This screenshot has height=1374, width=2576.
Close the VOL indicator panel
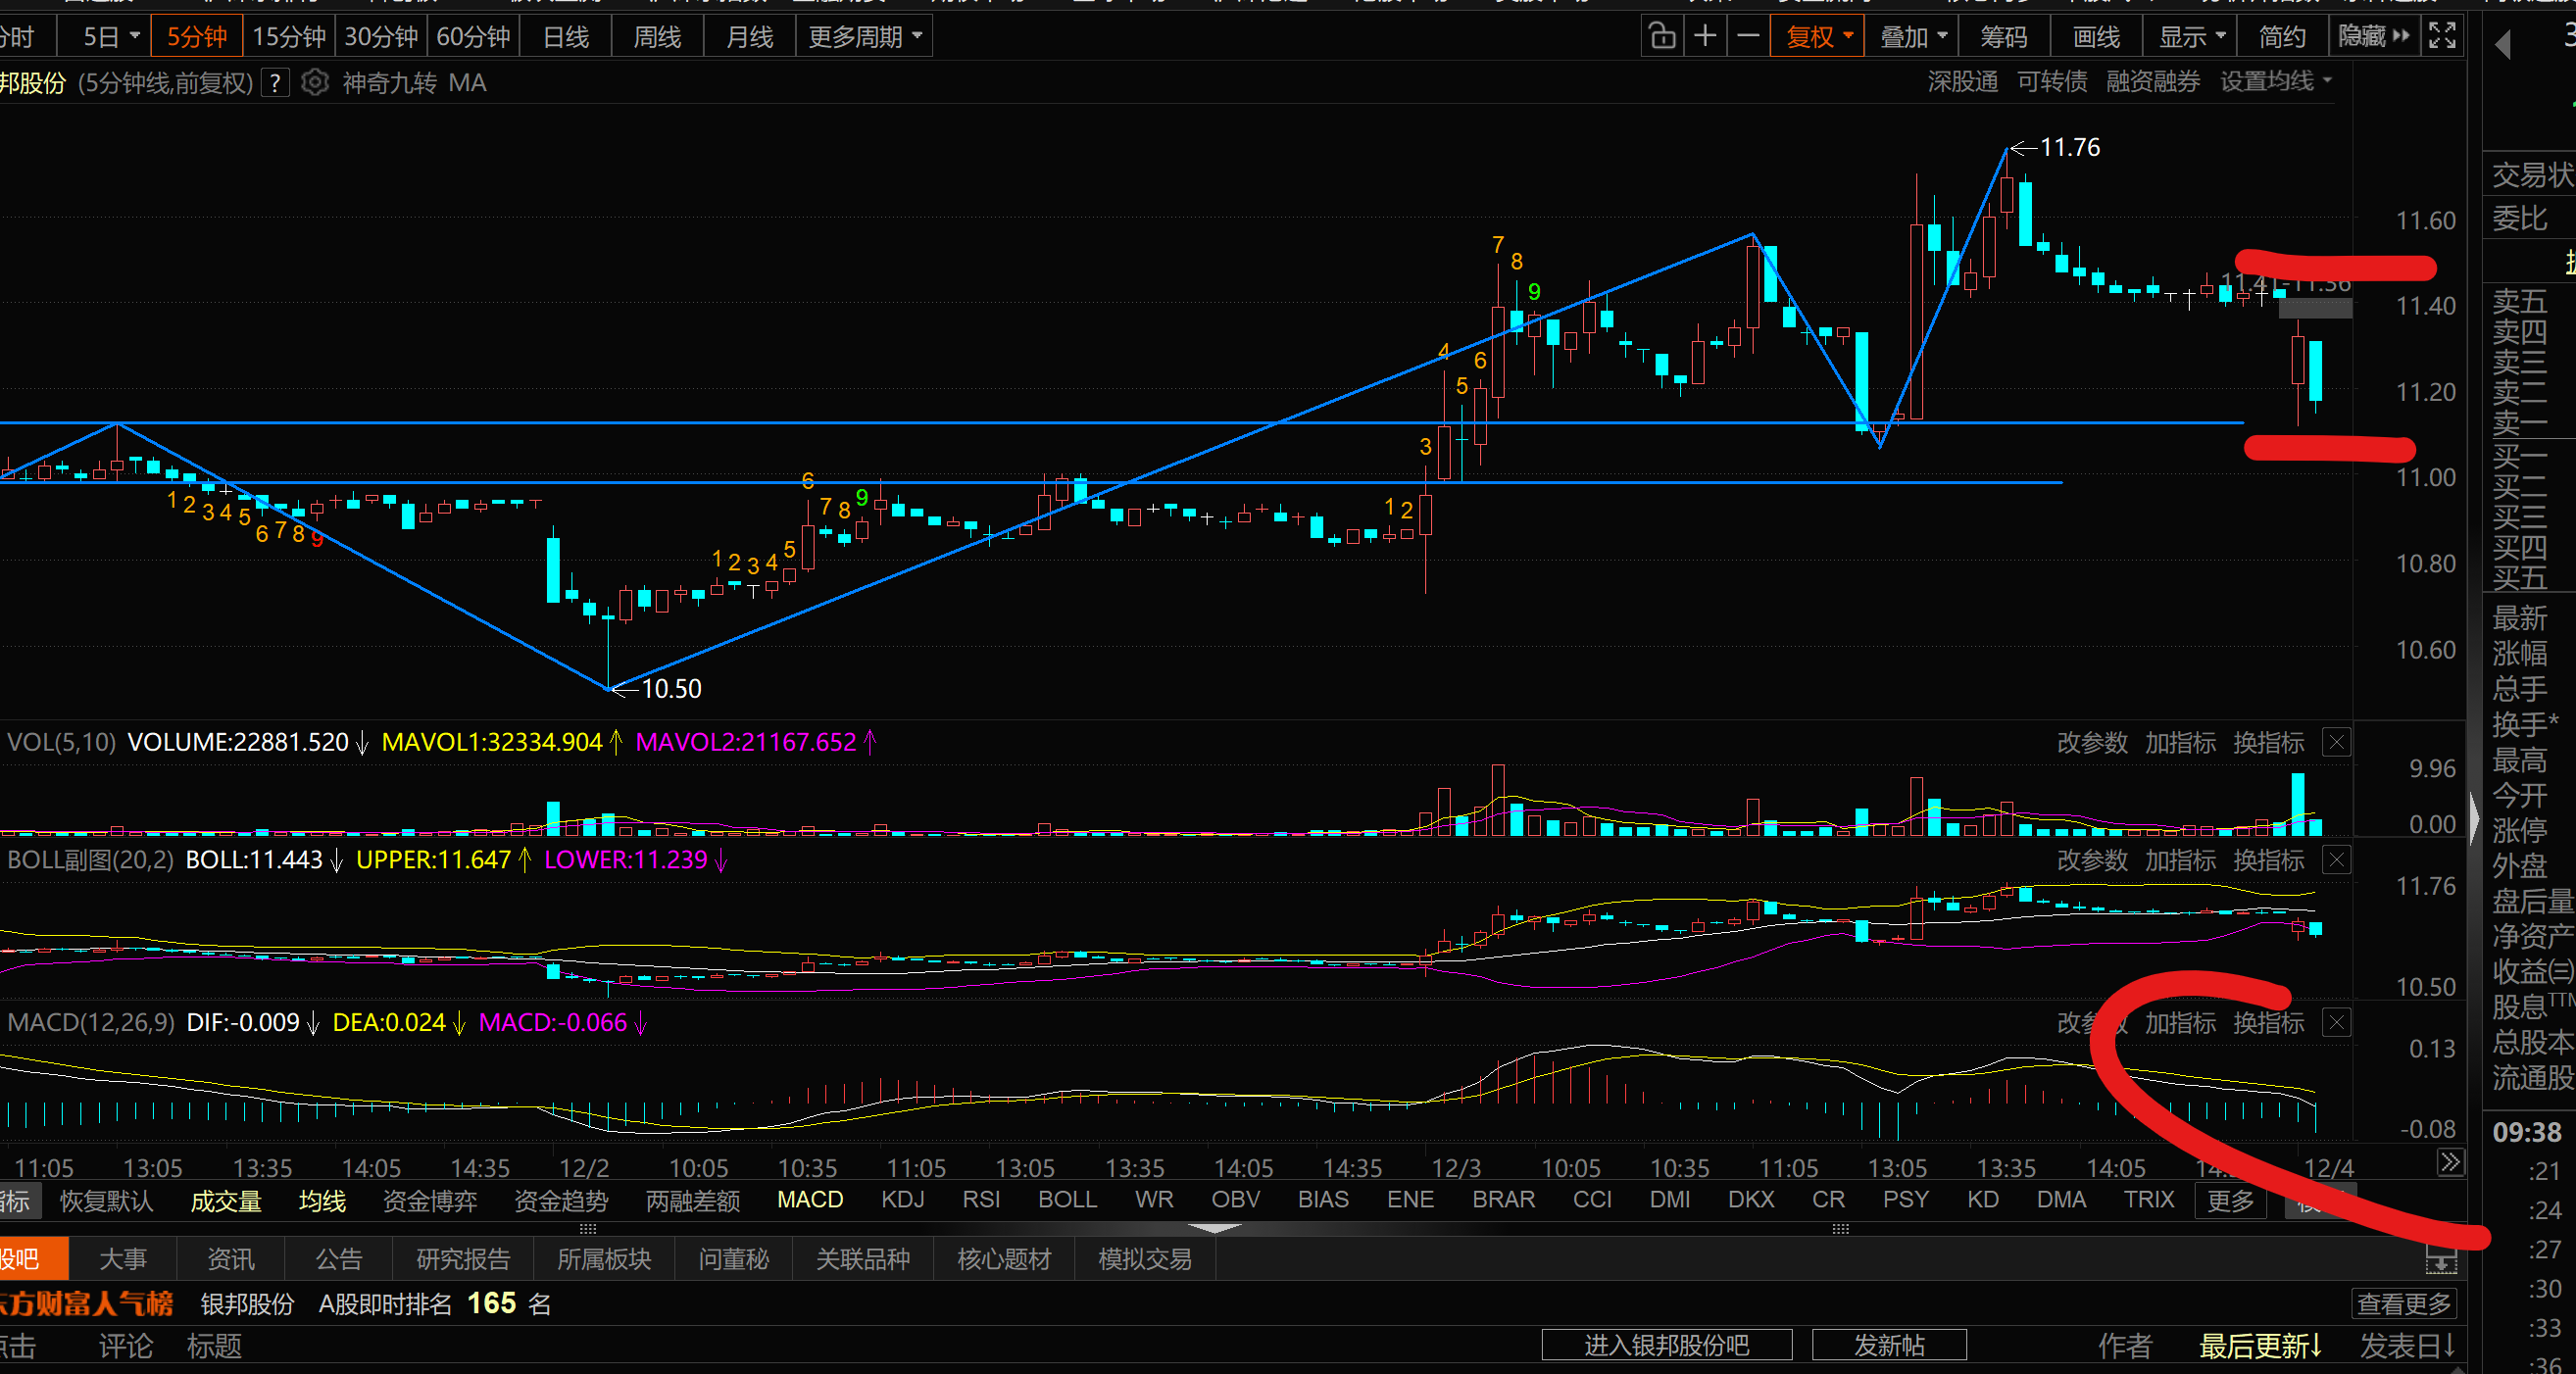[x=2336, y=743]
